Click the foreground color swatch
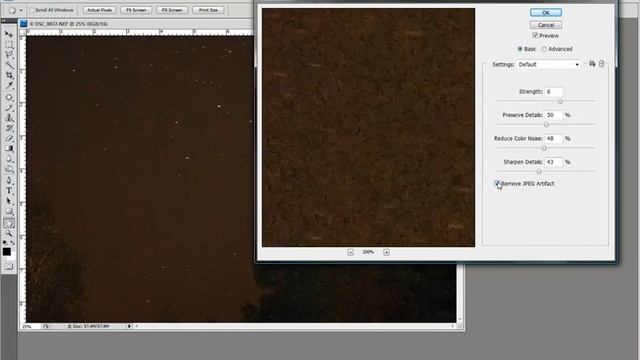Image resolution: width=640 pixels, height=360 pixels. click(7, 252)
